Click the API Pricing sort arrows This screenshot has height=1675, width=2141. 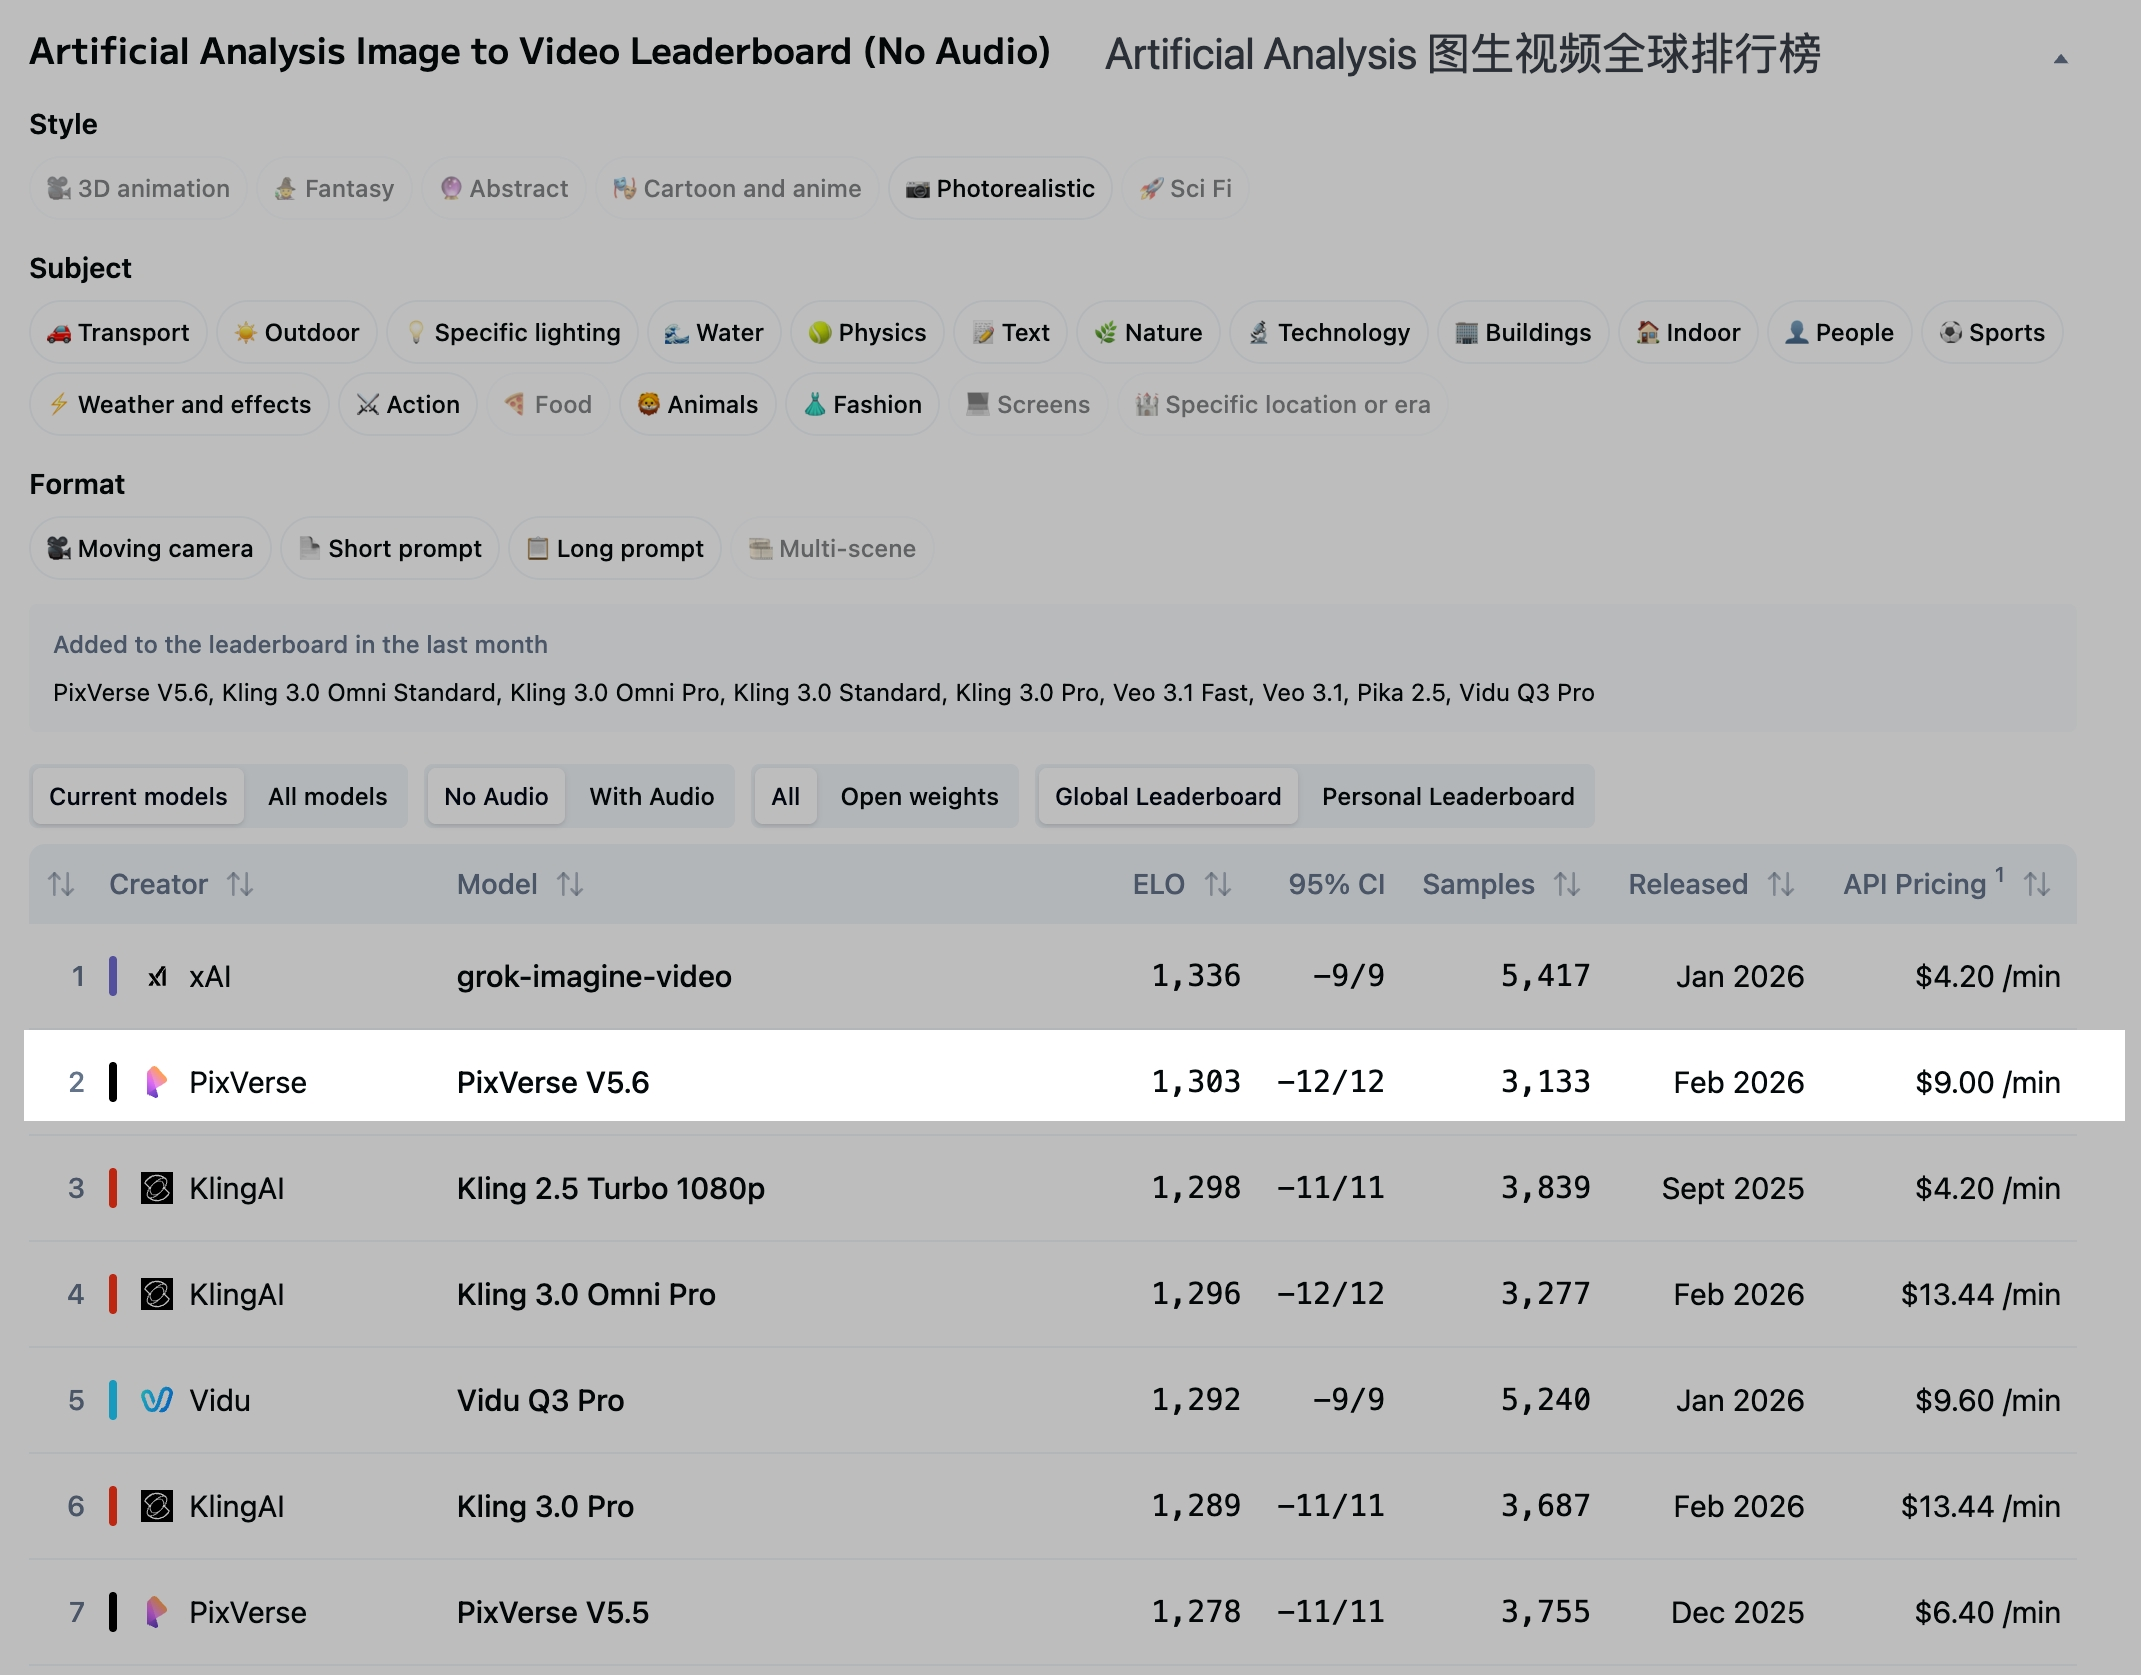[x=2036, y=884]
